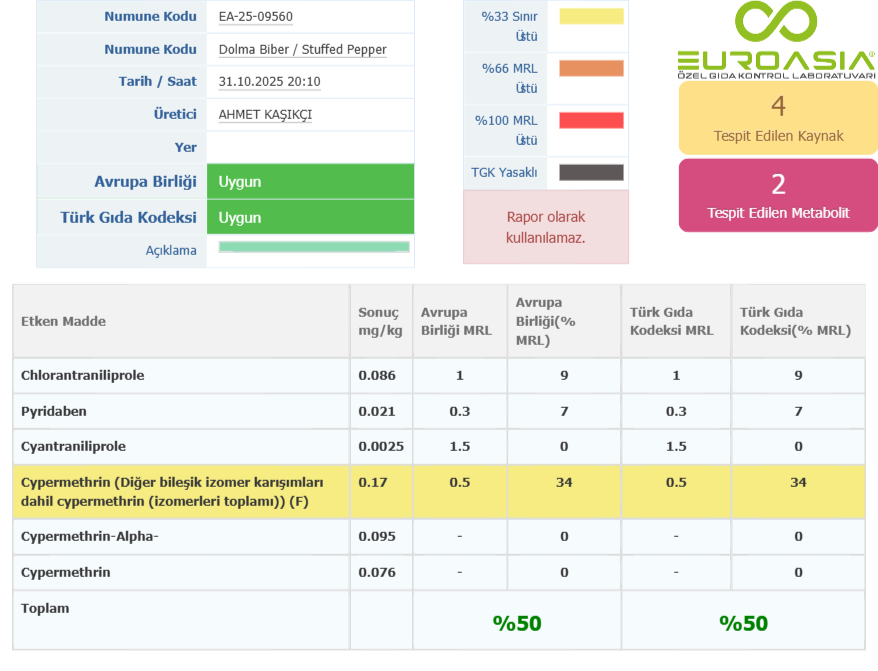Image resolution: width=878 pixels, height=671 pixels.
Task: Click the date field 31.10.2025 20:10
Action: coord(269,82)
